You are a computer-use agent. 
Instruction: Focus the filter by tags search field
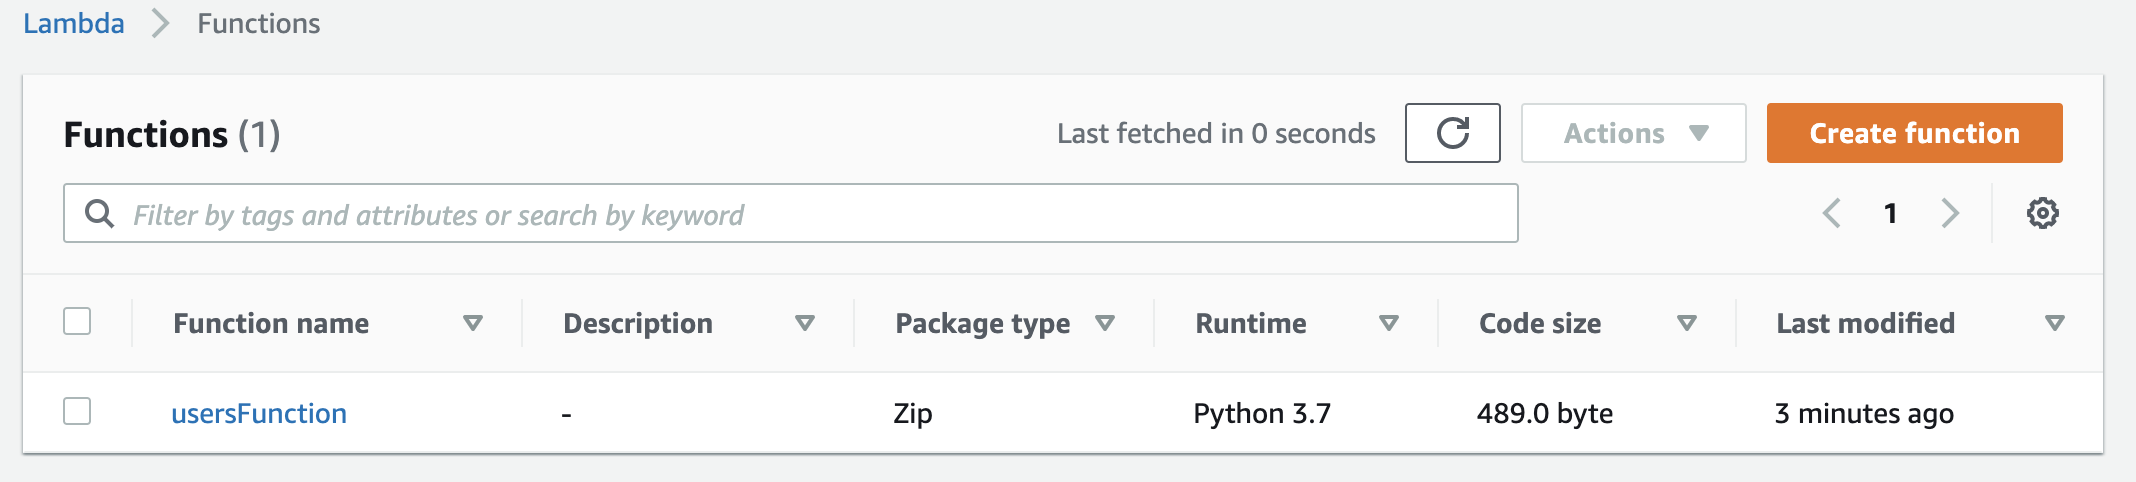click(x=790, y=213)
